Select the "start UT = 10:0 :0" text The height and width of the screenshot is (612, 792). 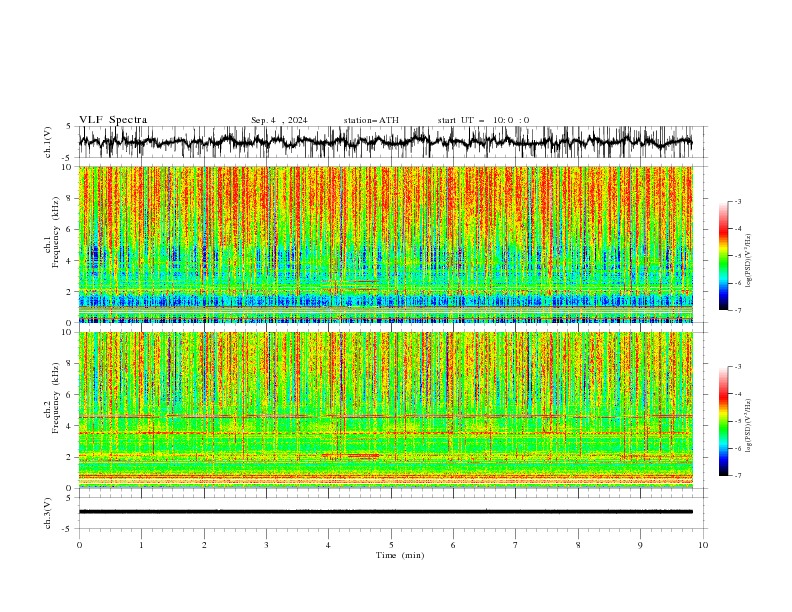coord(483,120)
